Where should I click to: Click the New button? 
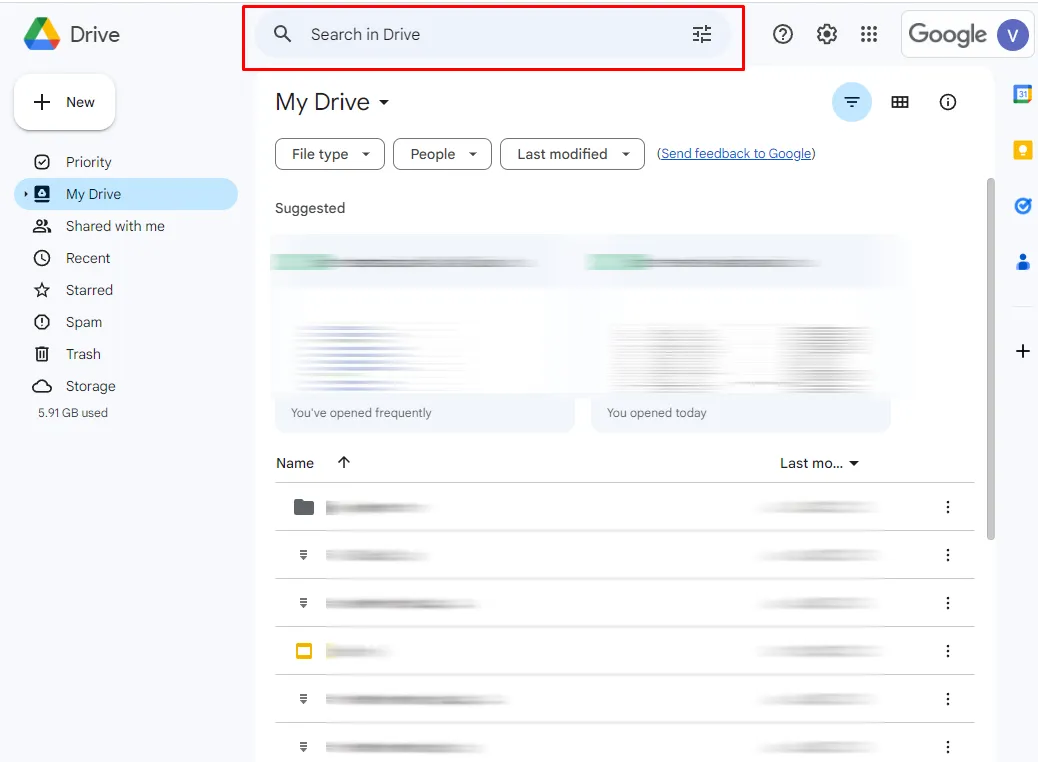click(65, 102)
